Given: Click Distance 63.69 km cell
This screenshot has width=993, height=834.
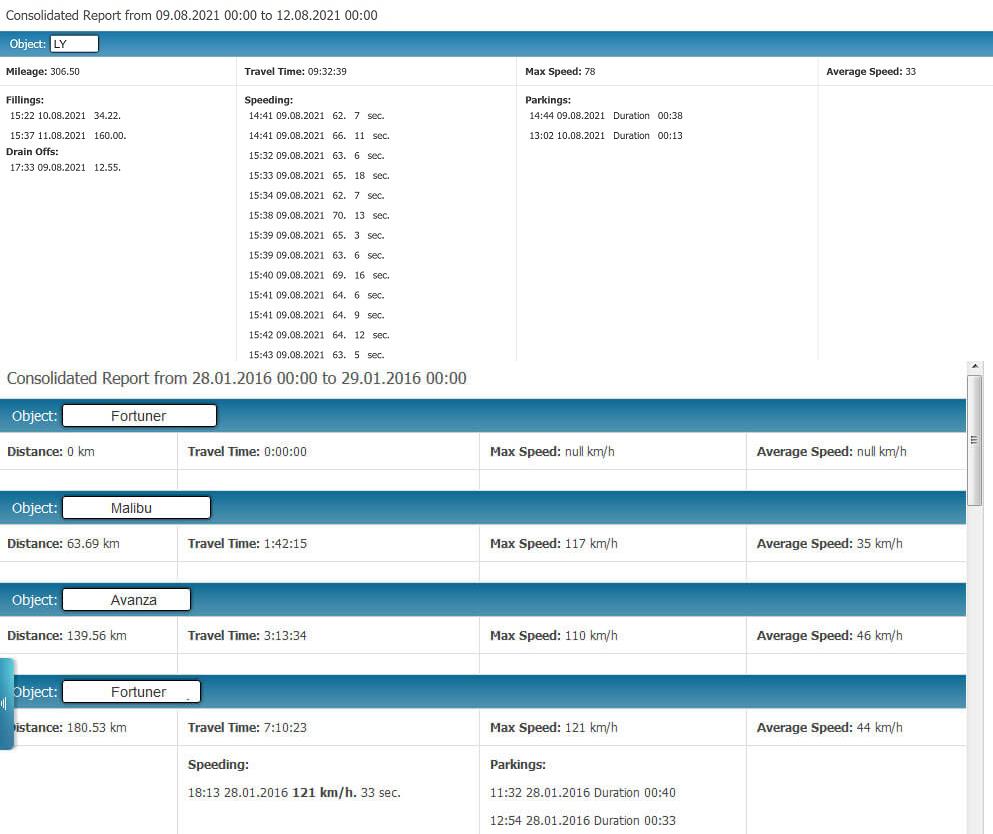Looking at the screenshot, I should 89,543.
